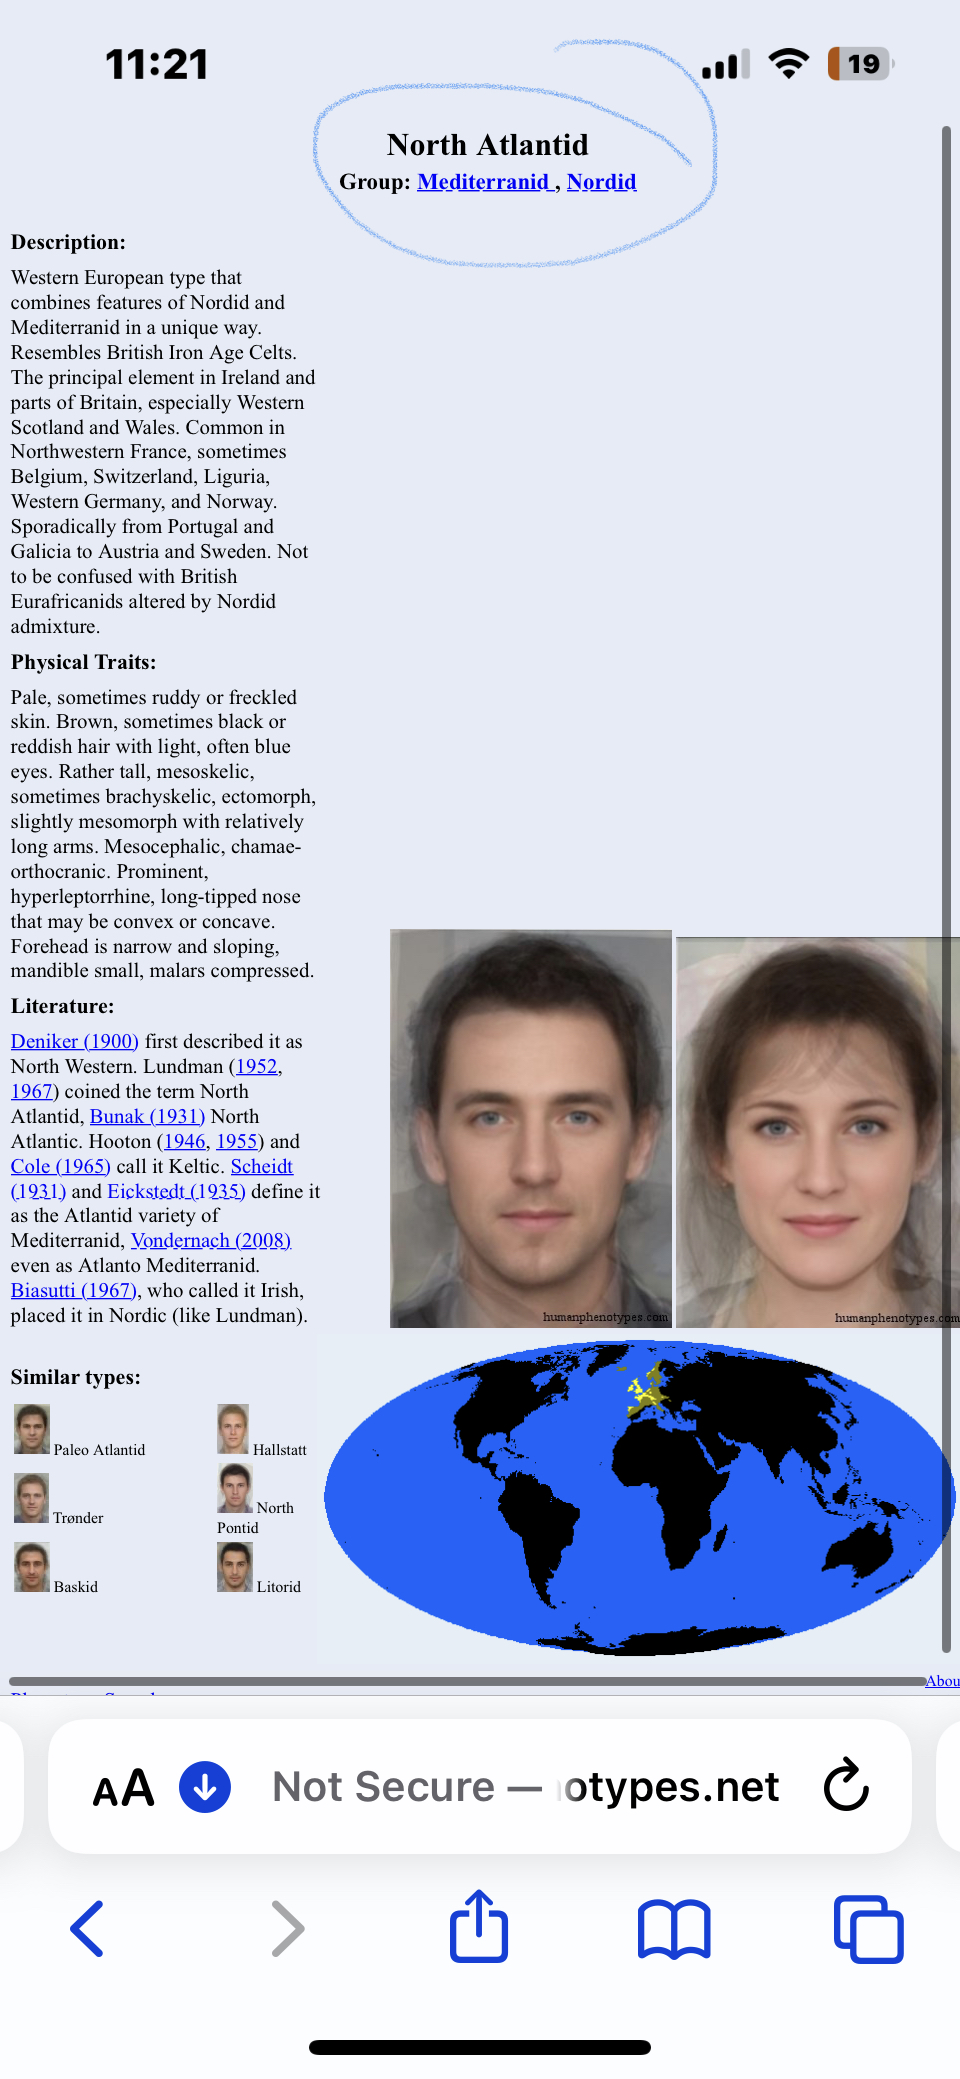Image resolution: width=960 pixels, height=2079 pixels.
Task: Open the bookmarks book icon
Action: 674,1929
